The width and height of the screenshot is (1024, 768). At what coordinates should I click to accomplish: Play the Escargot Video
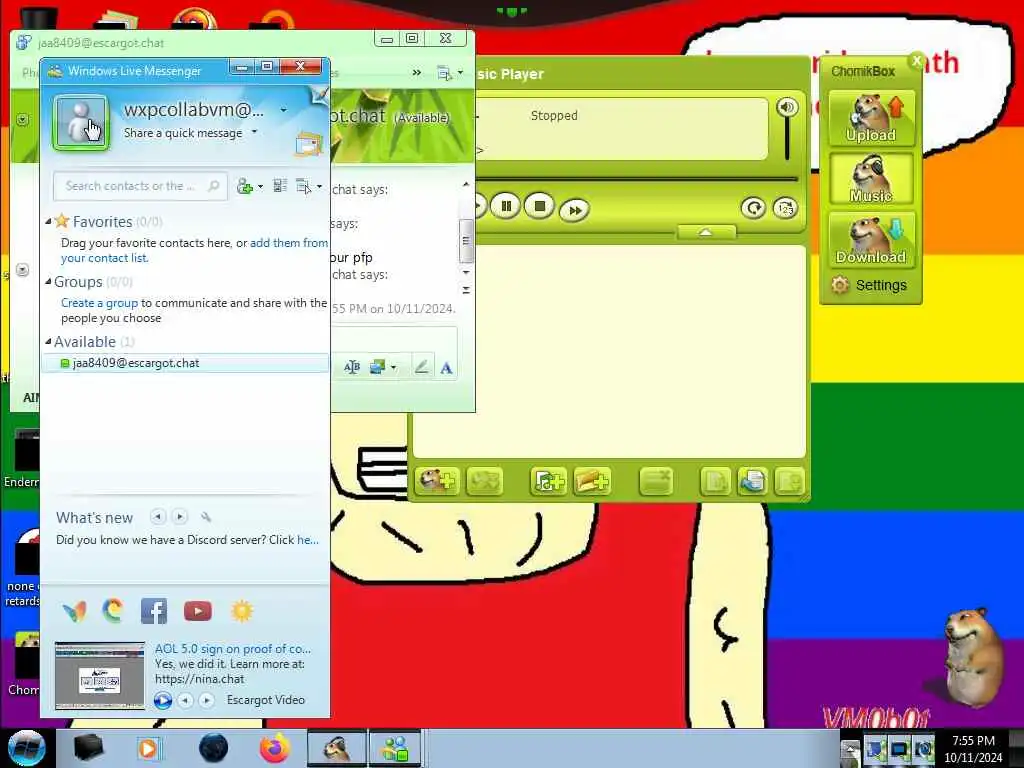point(163,701)
